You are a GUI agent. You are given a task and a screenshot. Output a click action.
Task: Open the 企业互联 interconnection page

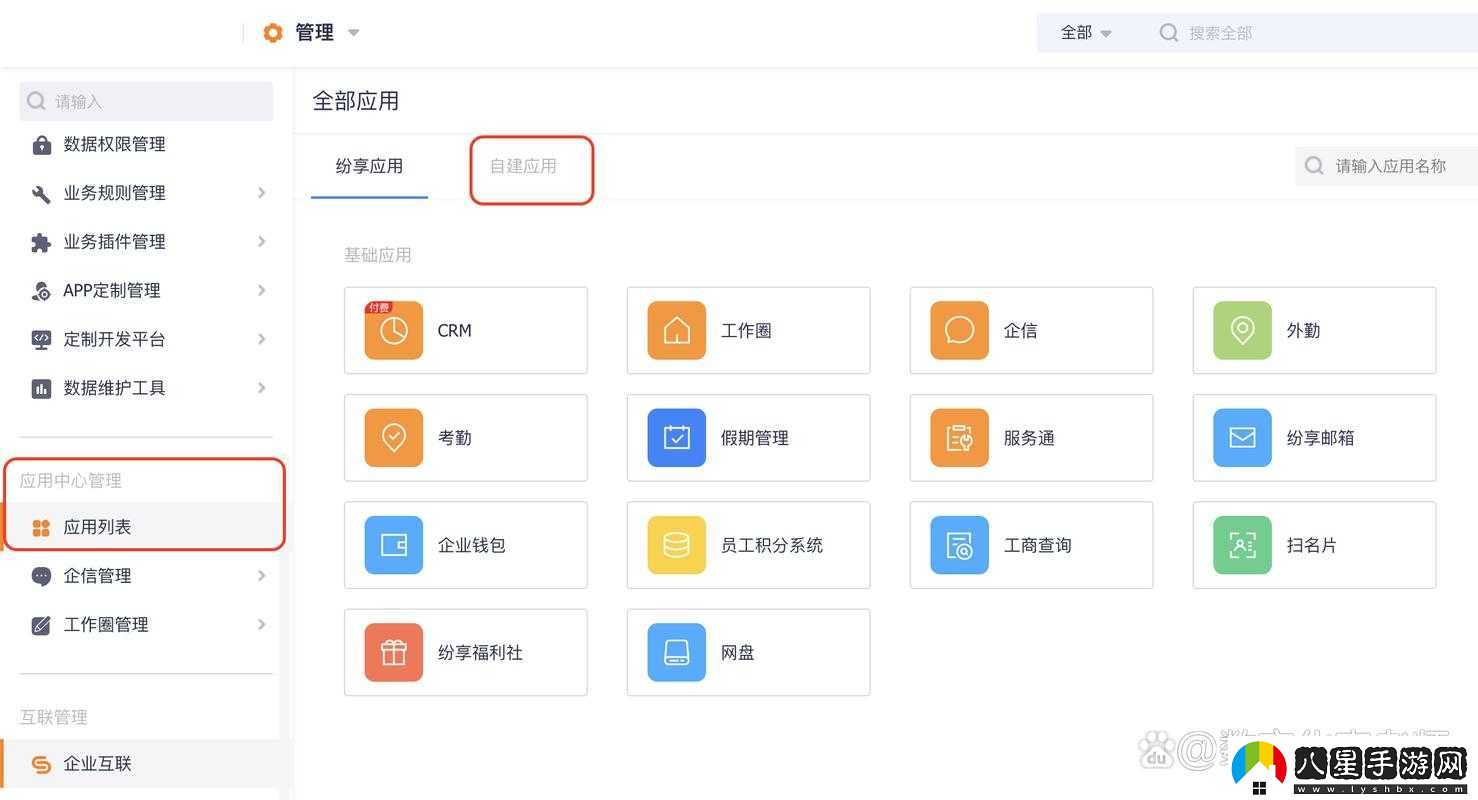coord(97,763)
